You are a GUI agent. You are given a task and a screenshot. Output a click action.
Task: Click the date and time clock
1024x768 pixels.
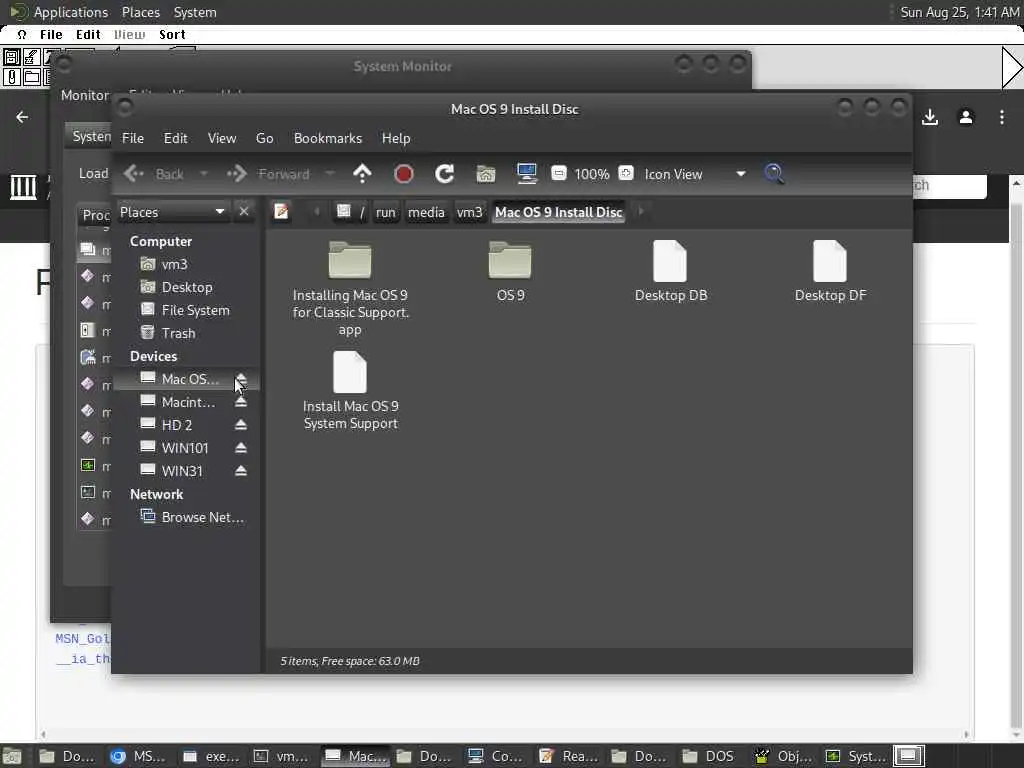959,12
